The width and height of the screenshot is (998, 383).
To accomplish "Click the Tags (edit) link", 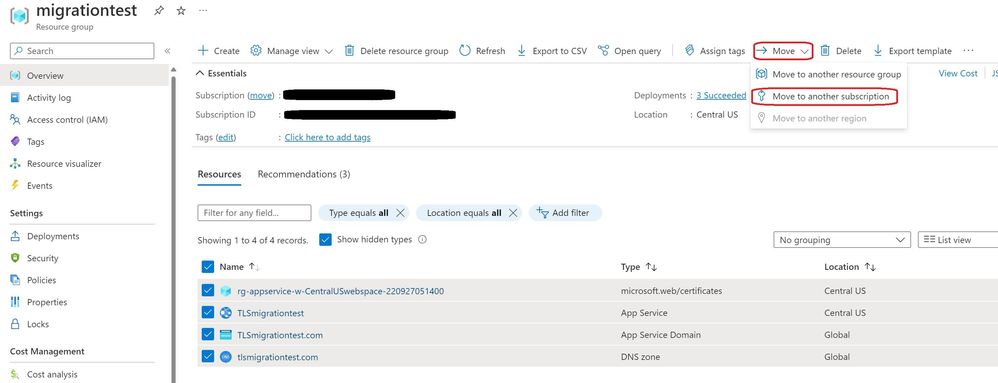I will click(225, 137).
